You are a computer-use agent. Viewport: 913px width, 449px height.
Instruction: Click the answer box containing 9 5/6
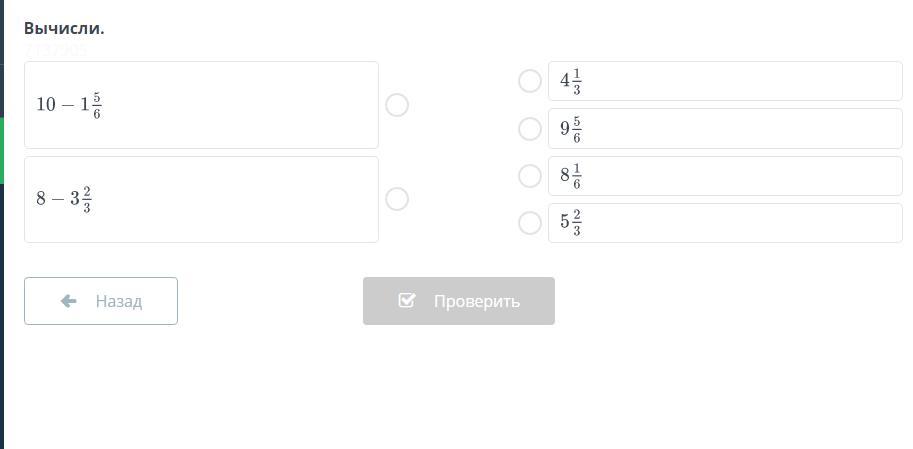tap(724, 128)
